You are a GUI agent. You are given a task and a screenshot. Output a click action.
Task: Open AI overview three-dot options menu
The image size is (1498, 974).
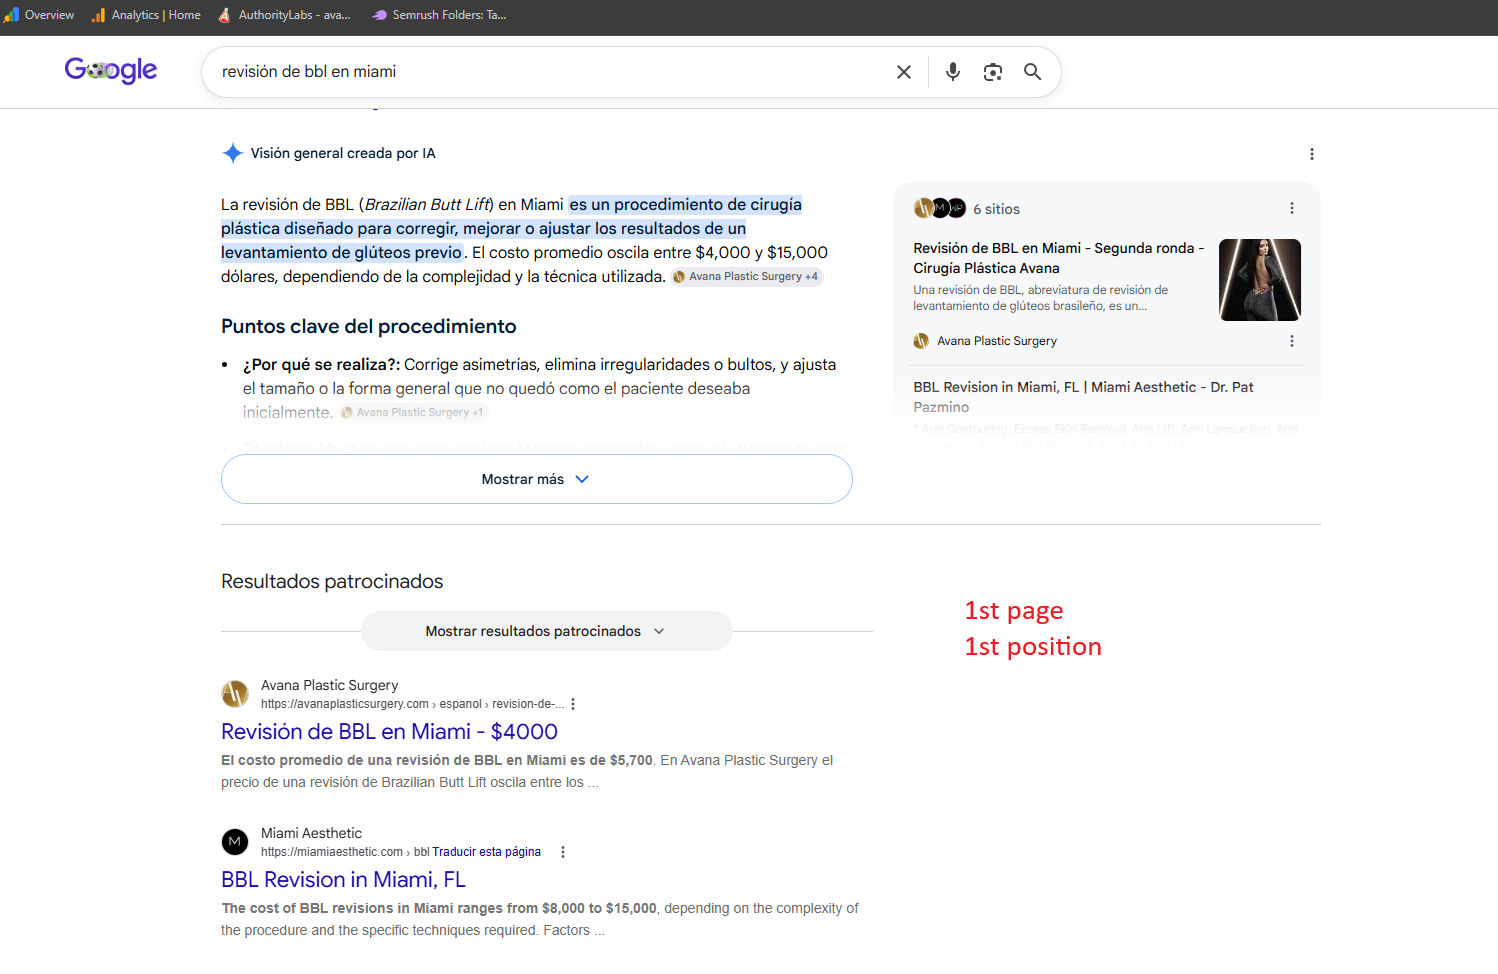tap(1312, 154)
